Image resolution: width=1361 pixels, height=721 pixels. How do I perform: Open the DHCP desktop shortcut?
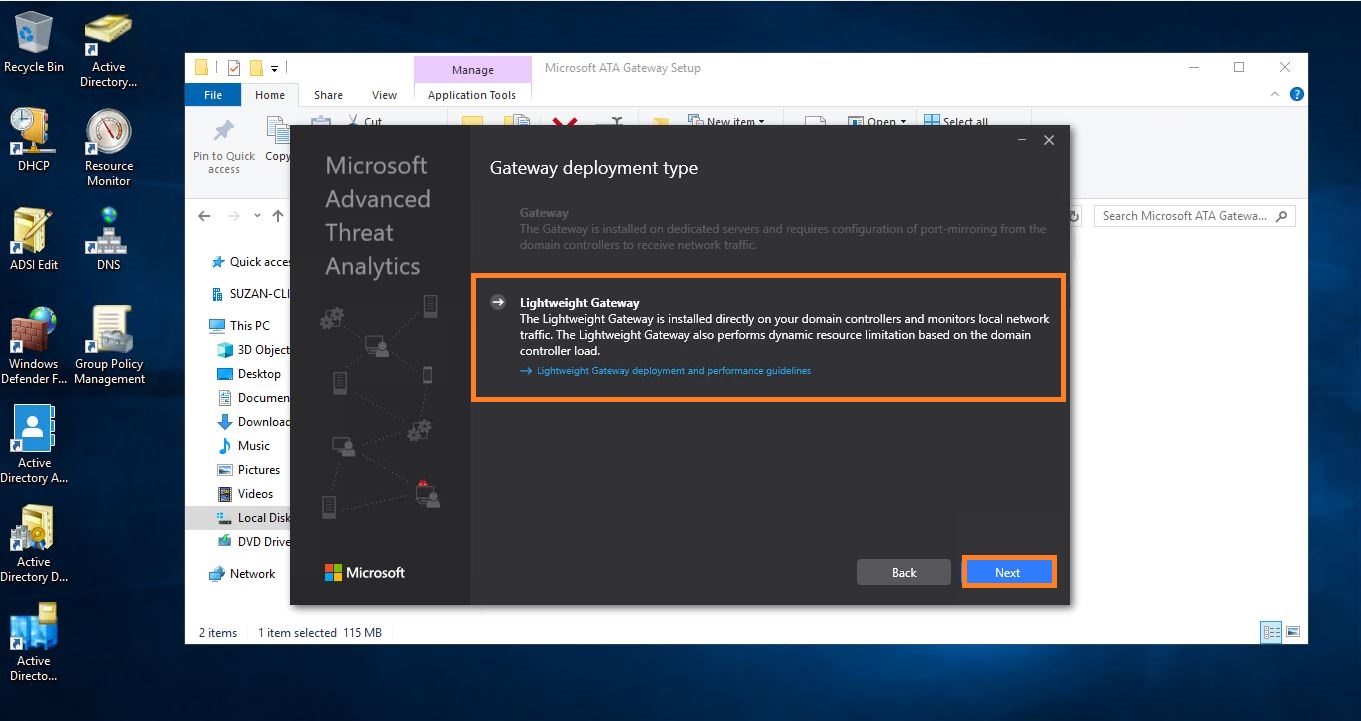coord(34,140)
